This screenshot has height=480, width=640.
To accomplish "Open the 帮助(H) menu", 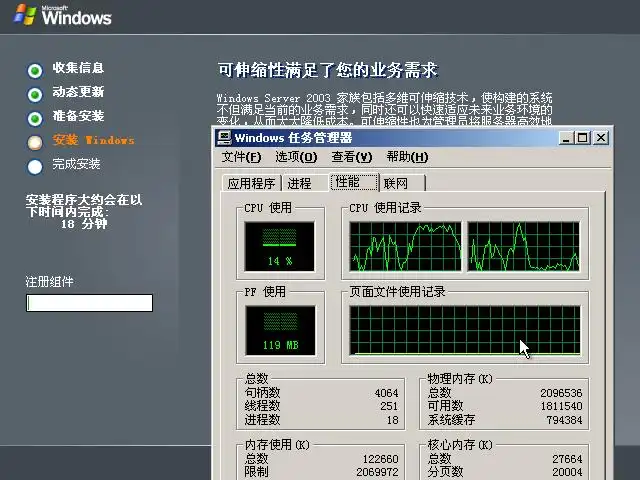I will click(x=407, y=157).
